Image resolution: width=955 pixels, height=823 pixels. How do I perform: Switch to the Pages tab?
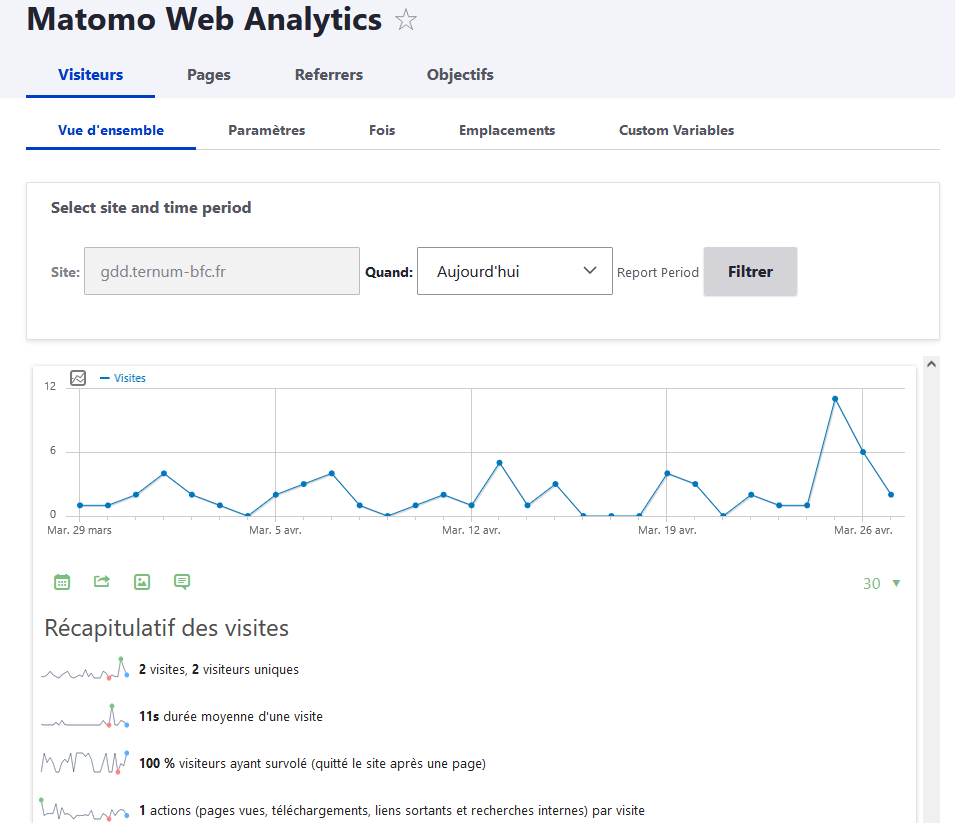pos(208,74)
